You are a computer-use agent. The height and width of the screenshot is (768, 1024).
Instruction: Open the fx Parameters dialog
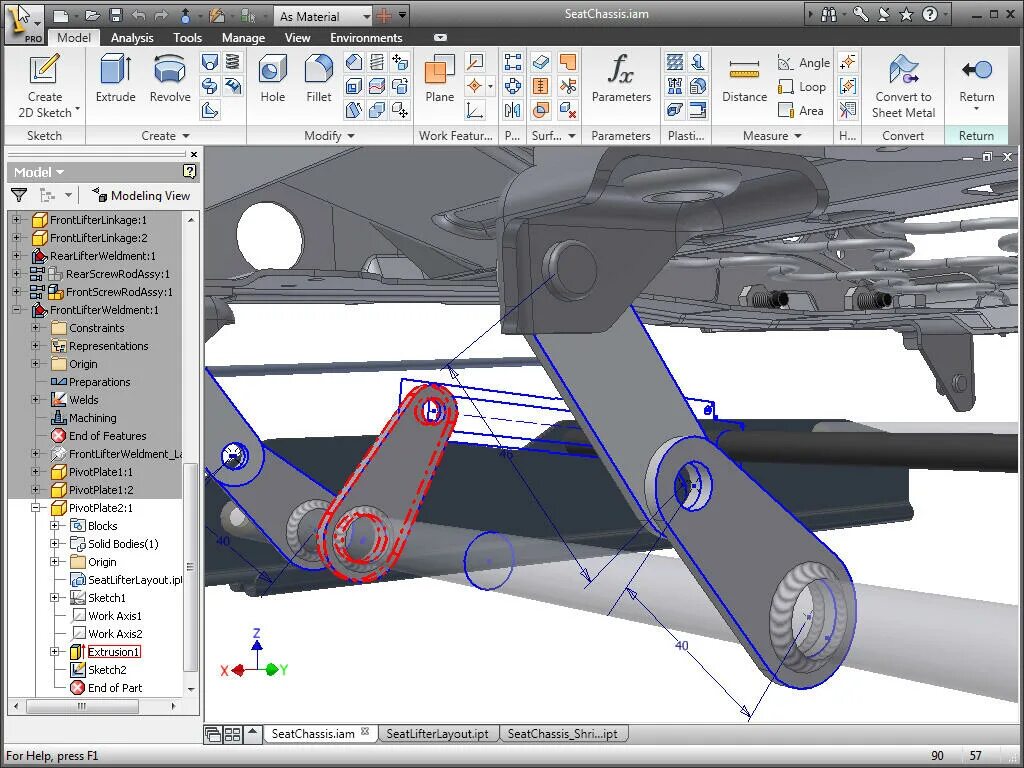(x=621, y=78)
